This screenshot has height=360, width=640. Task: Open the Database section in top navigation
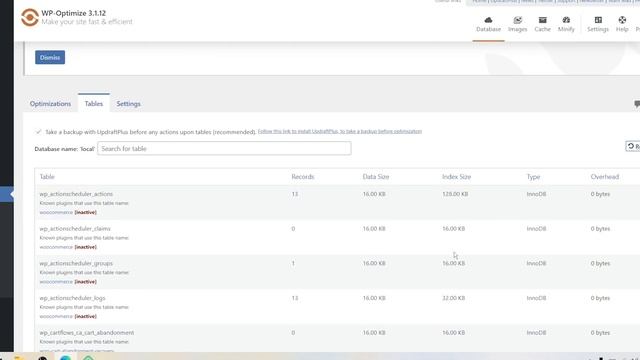(488, 24)
